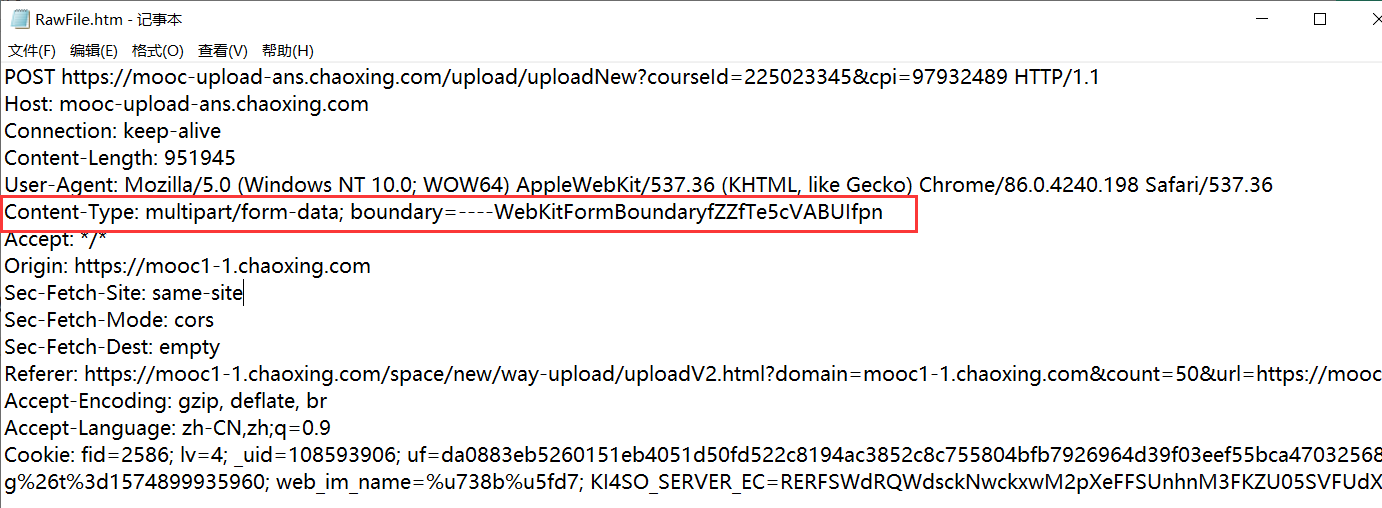Click the Cookie header line
This screenshot has width=1382, height=508.
point(690,455)
